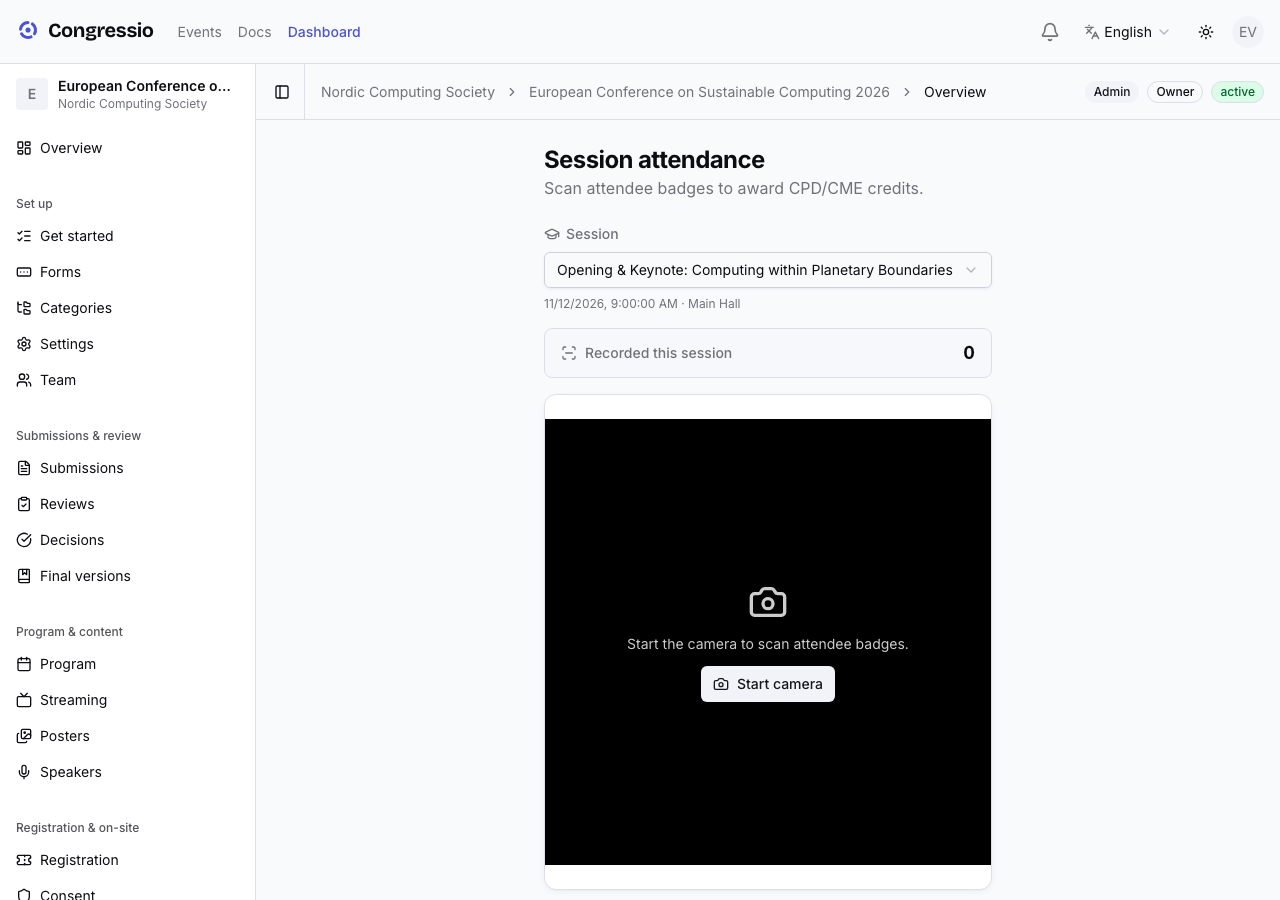Click the Recorded this session counter

point(768,353)
